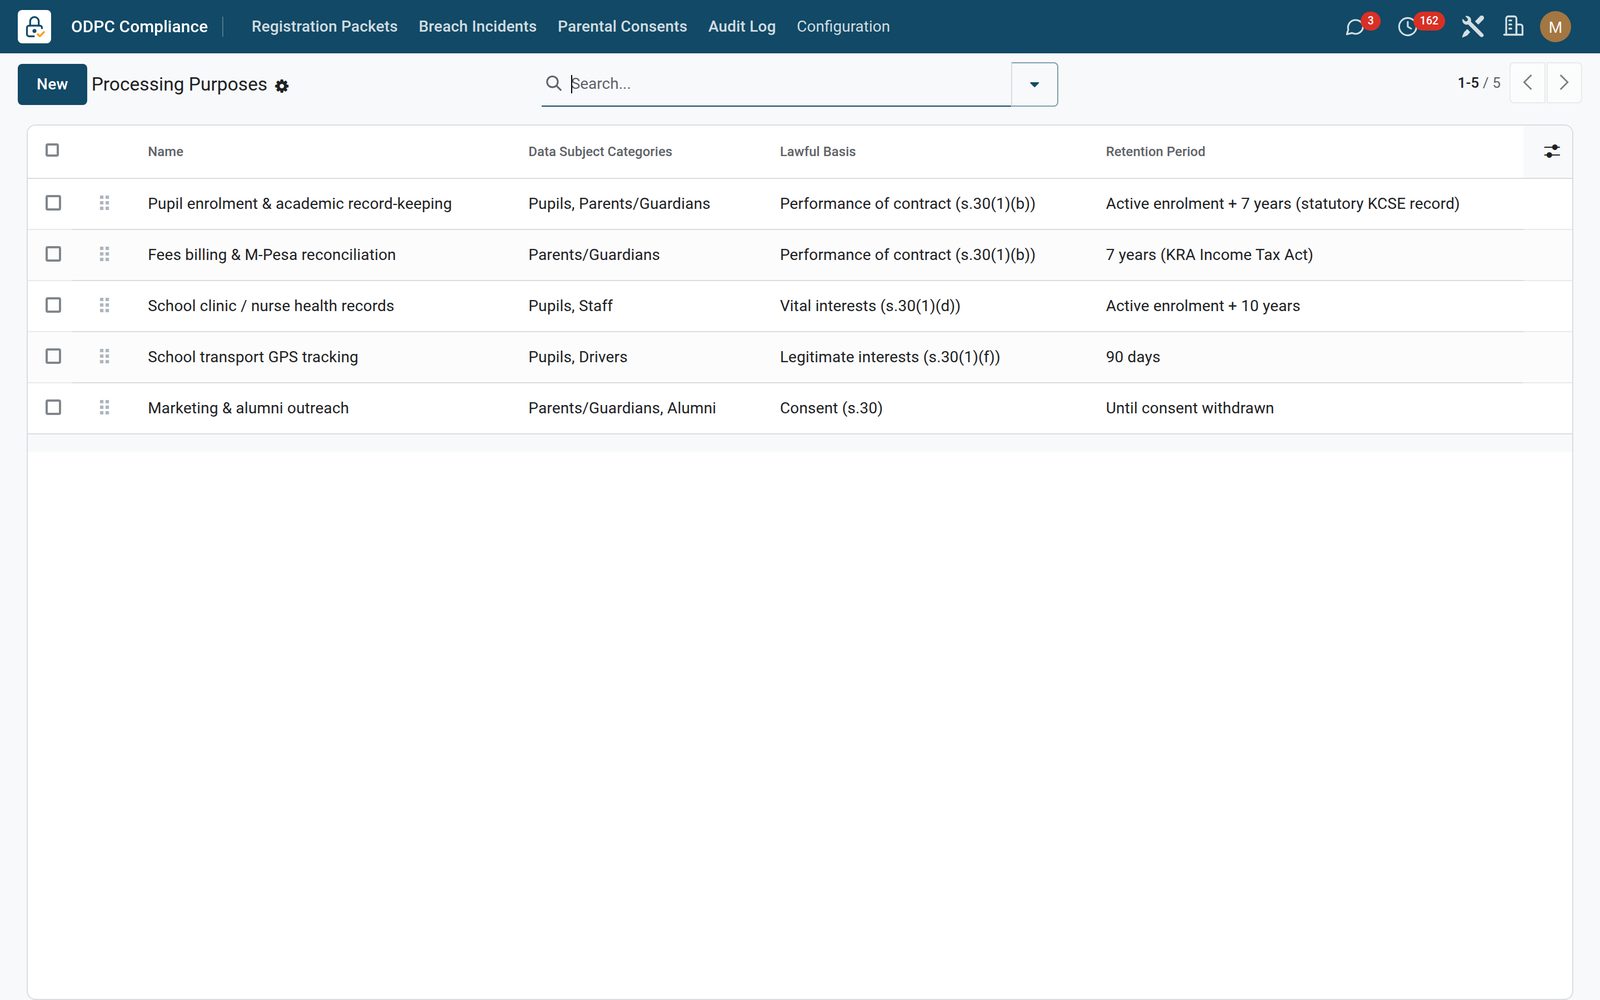The image size is (1600, 1000).
Task: Click the ODPC Compliance app title
Action: (139, 27)
